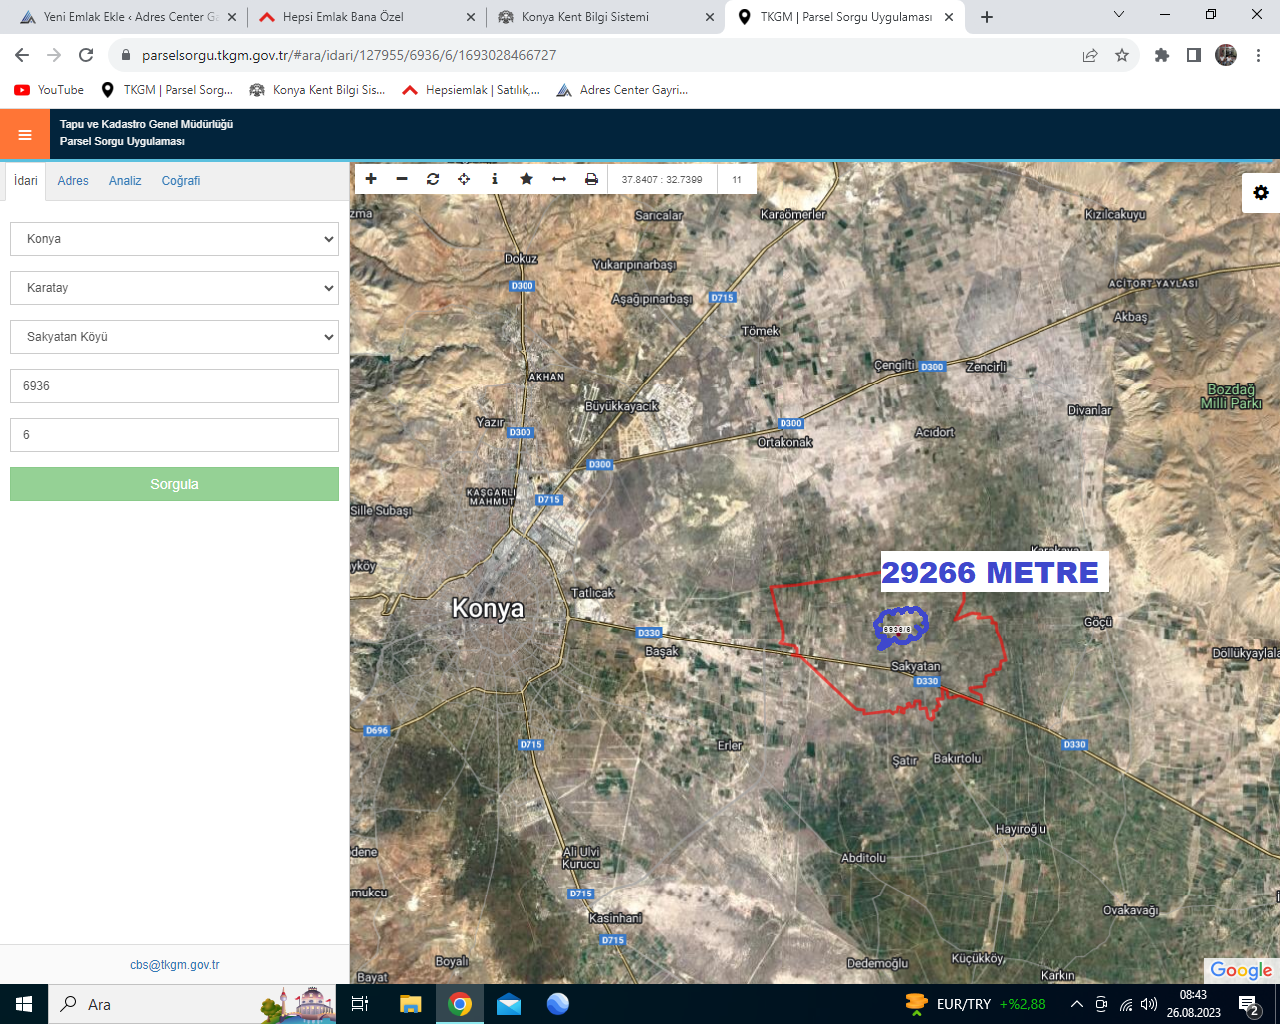Click the browser address bar URL
The height and width of the screenshot is (1024, 1280).
coord(349,55)
